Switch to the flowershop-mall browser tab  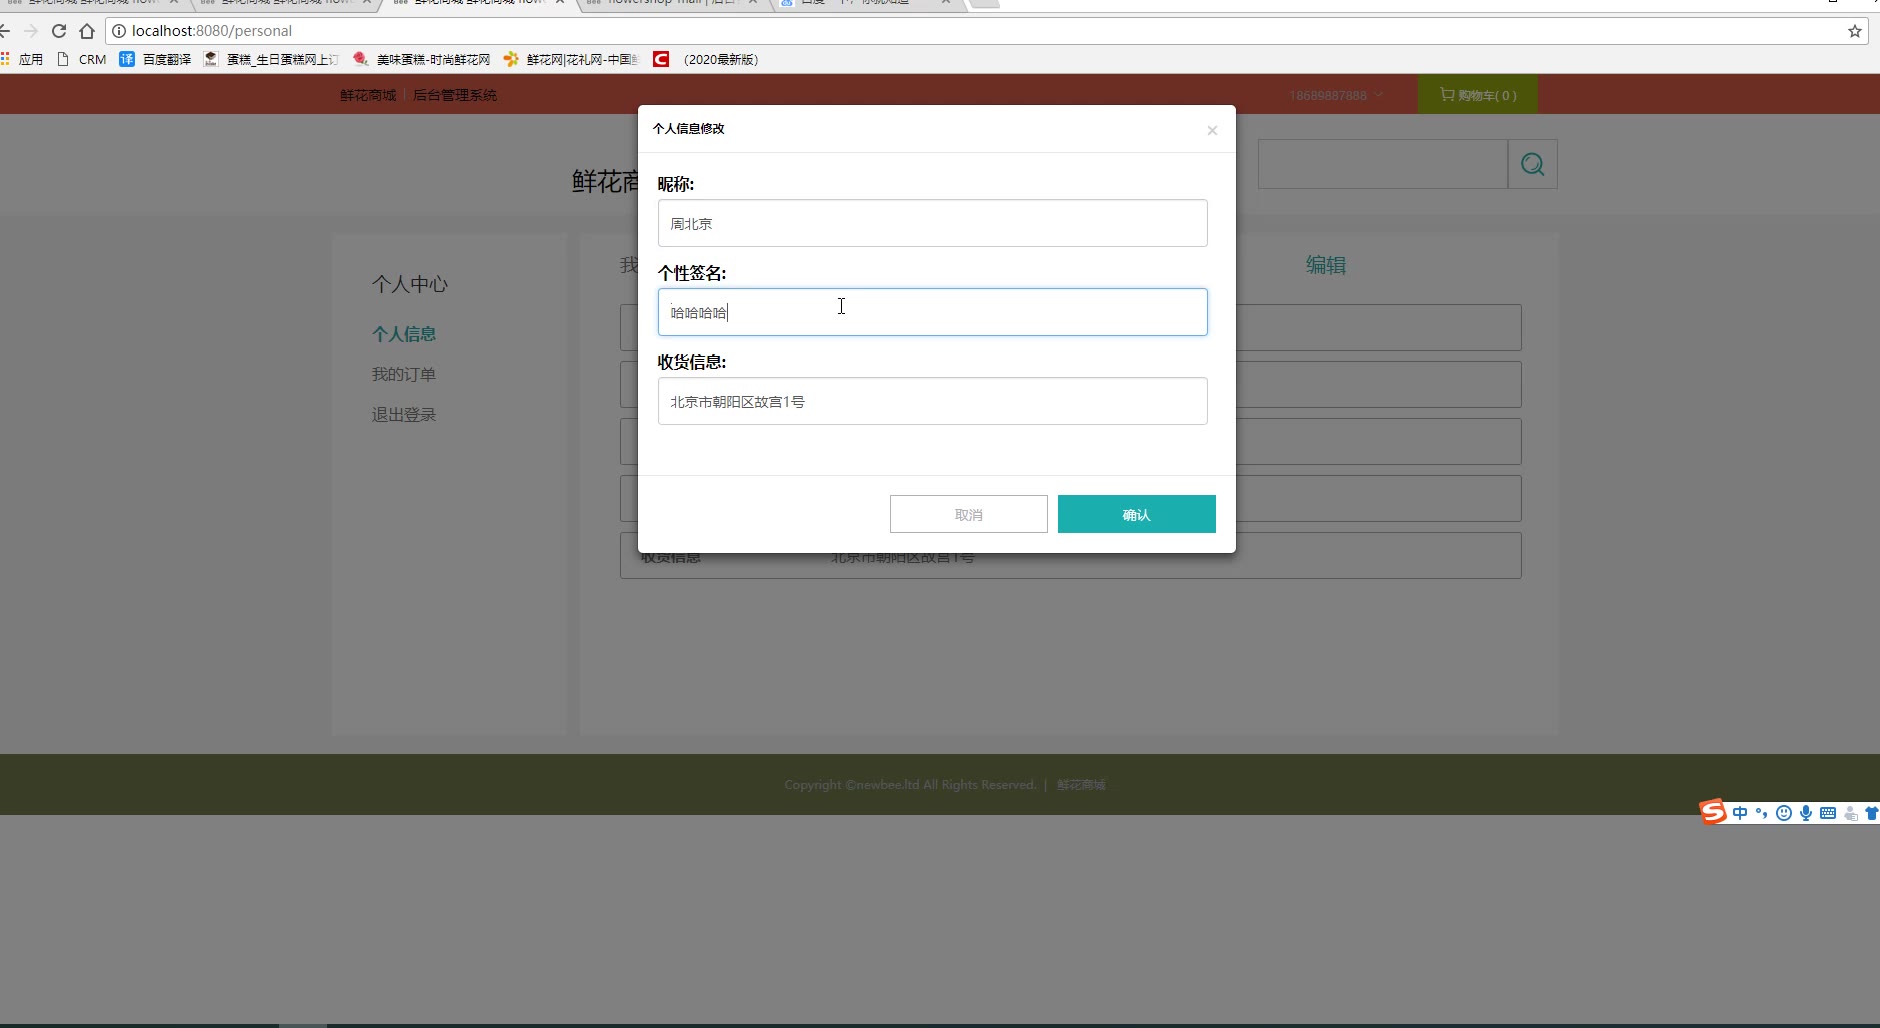point(672,3)
